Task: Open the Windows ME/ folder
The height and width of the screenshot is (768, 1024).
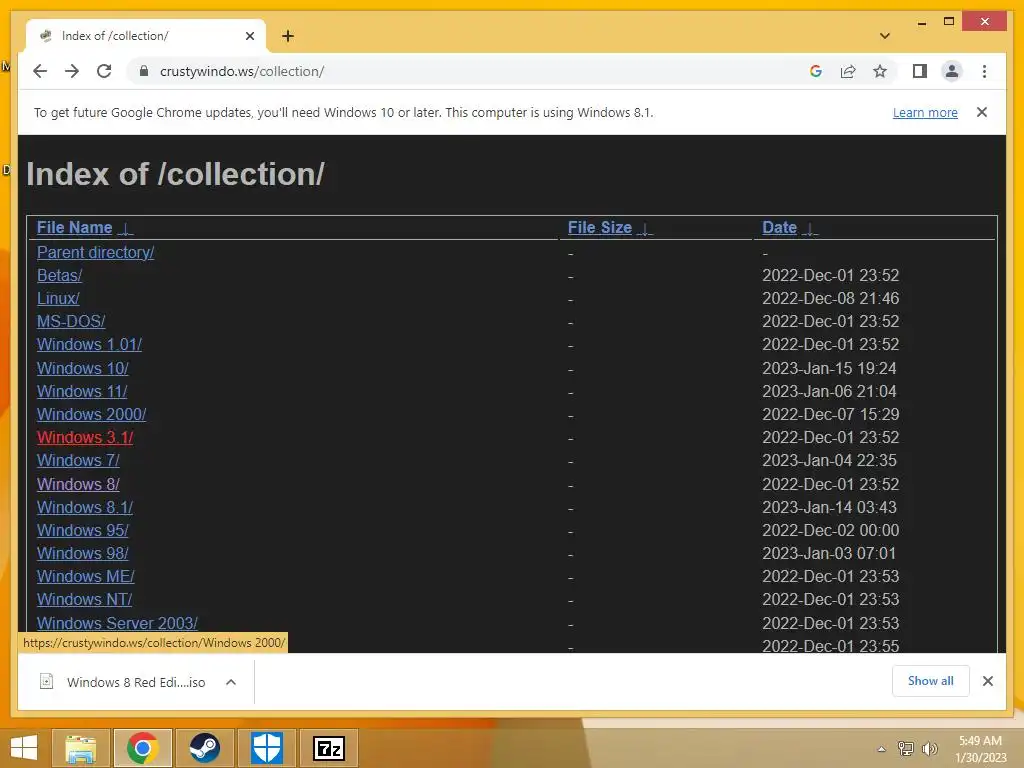Action: (86, 576)
